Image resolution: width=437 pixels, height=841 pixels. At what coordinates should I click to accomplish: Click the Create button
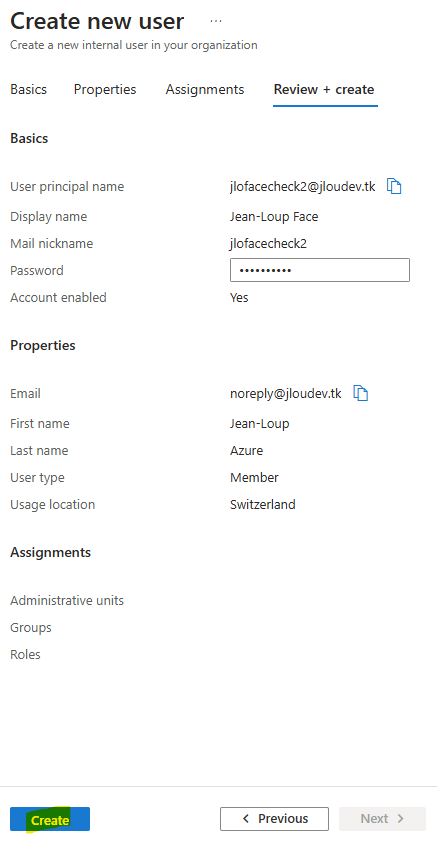[x=50, y=819]
